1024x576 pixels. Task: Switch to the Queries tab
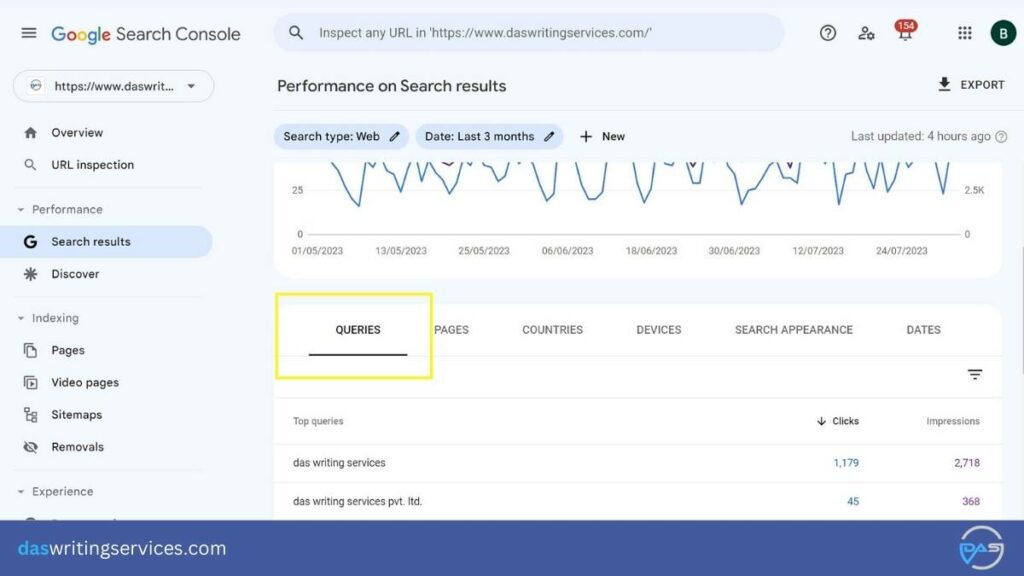tap(358, 330)
